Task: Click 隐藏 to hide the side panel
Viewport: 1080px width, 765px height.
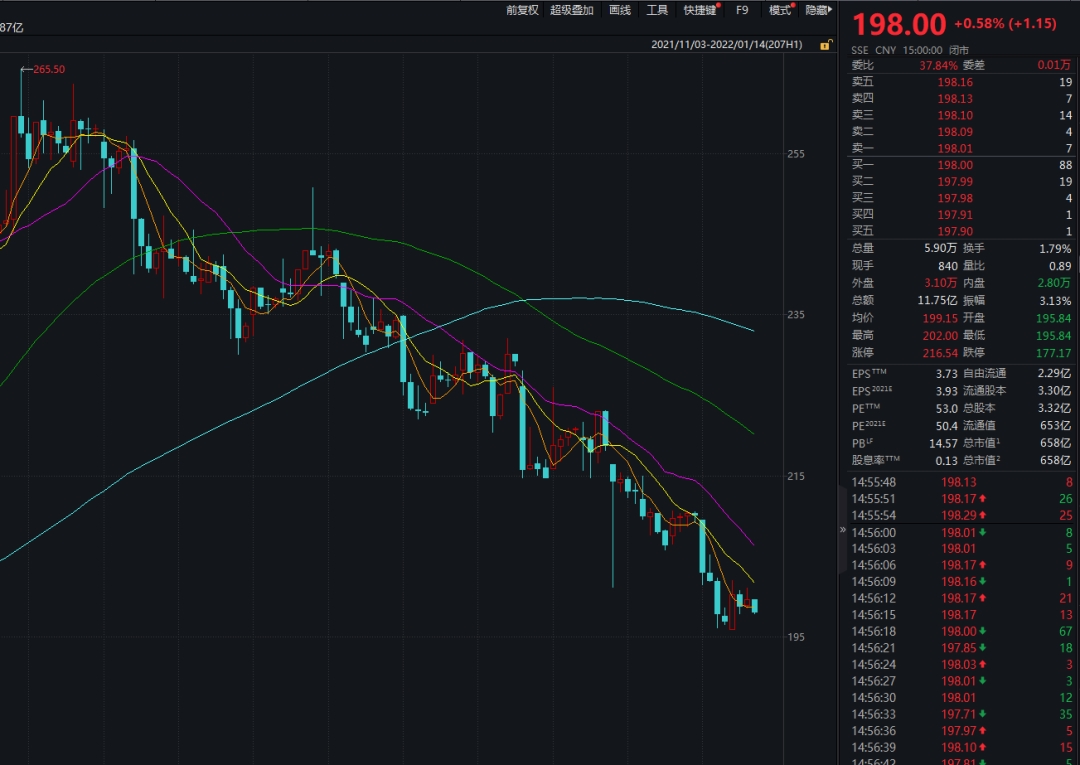Action: 818,10
